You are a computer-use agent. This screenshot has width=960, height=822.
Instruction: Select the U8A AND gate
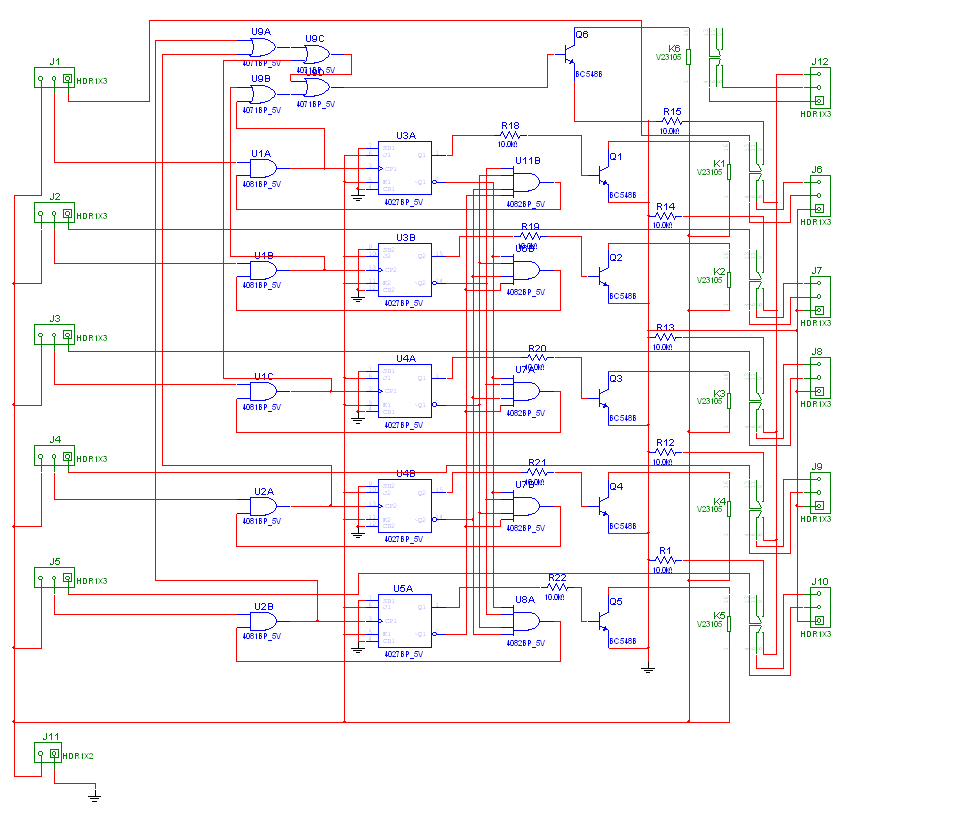(524, 621)
